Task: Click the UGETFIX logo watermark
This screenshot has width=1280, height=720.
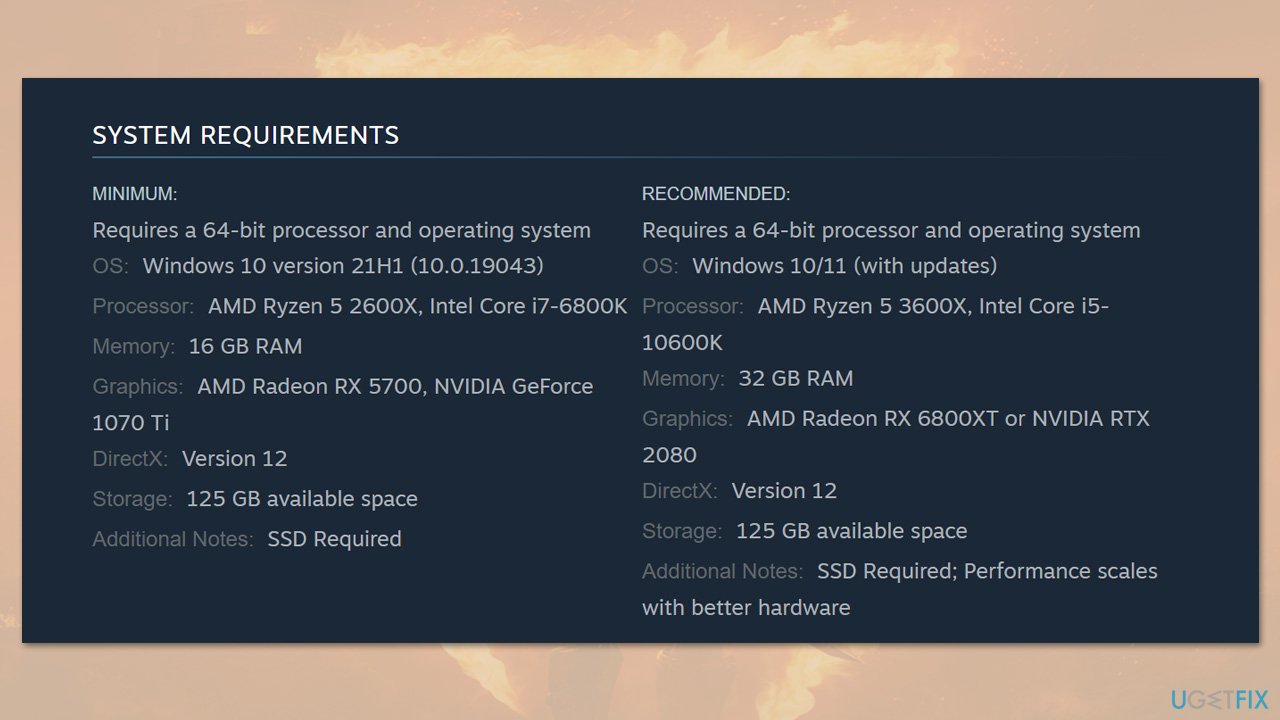Action: pyautogui.click(x=1219, y=699)
